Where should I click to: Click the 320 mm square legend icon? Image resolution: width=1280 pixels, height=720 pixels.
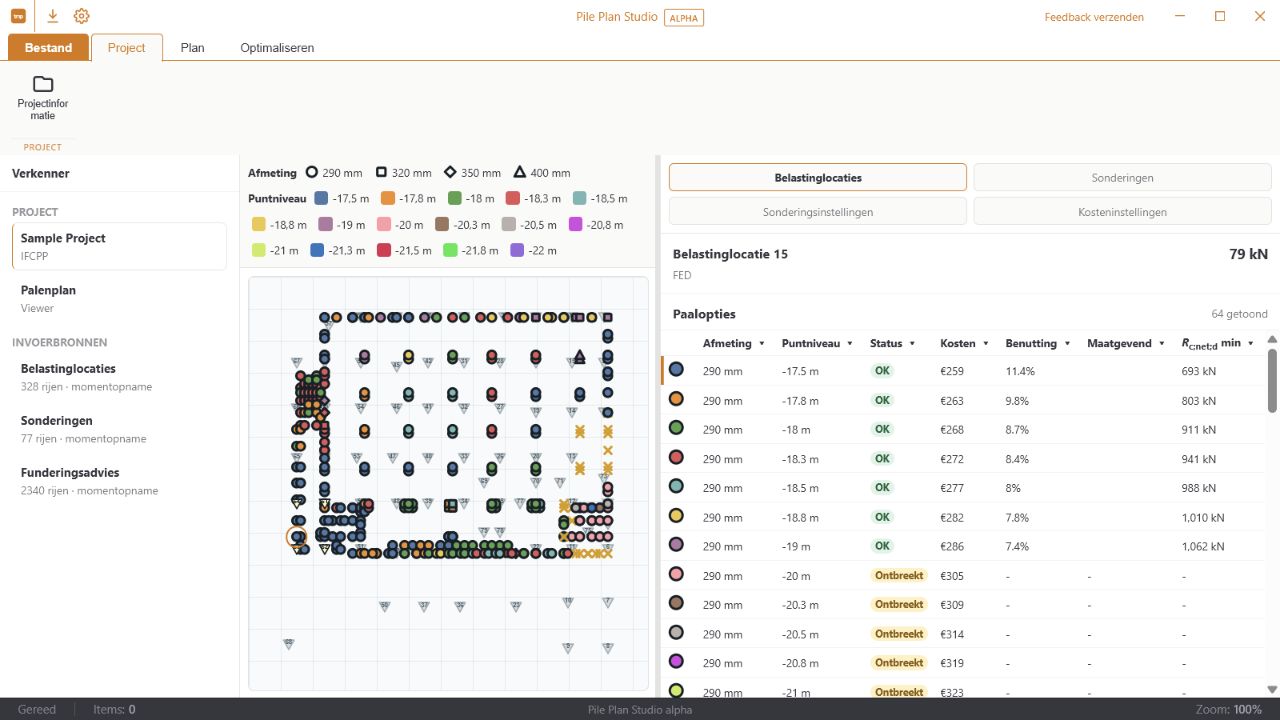381,173
